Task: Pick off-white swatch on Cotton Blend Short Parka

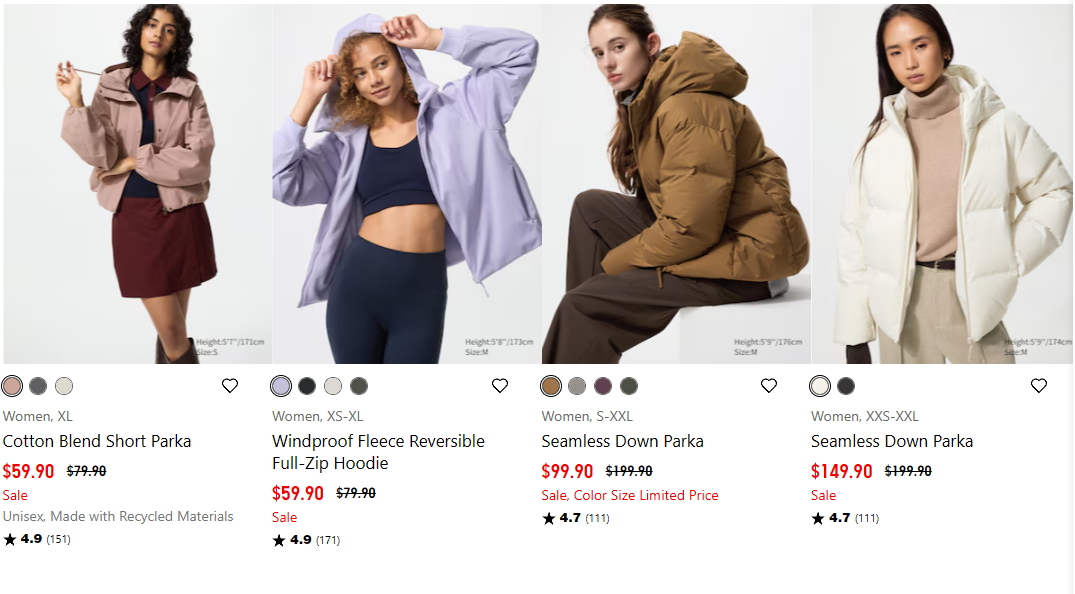Action: (64, 386)
